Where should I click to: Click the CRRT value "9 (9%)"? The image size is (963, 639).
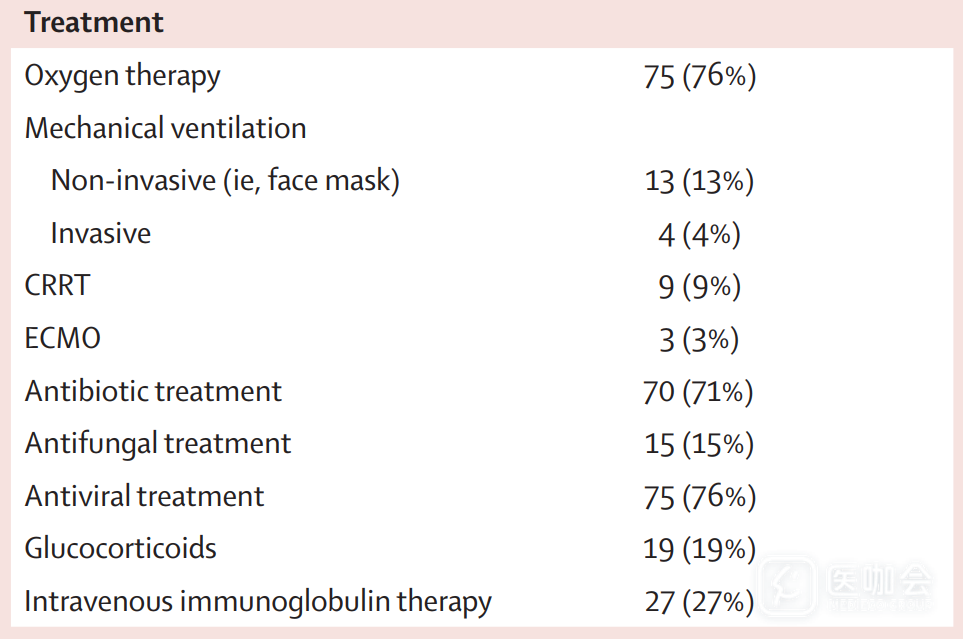[699, 287]
